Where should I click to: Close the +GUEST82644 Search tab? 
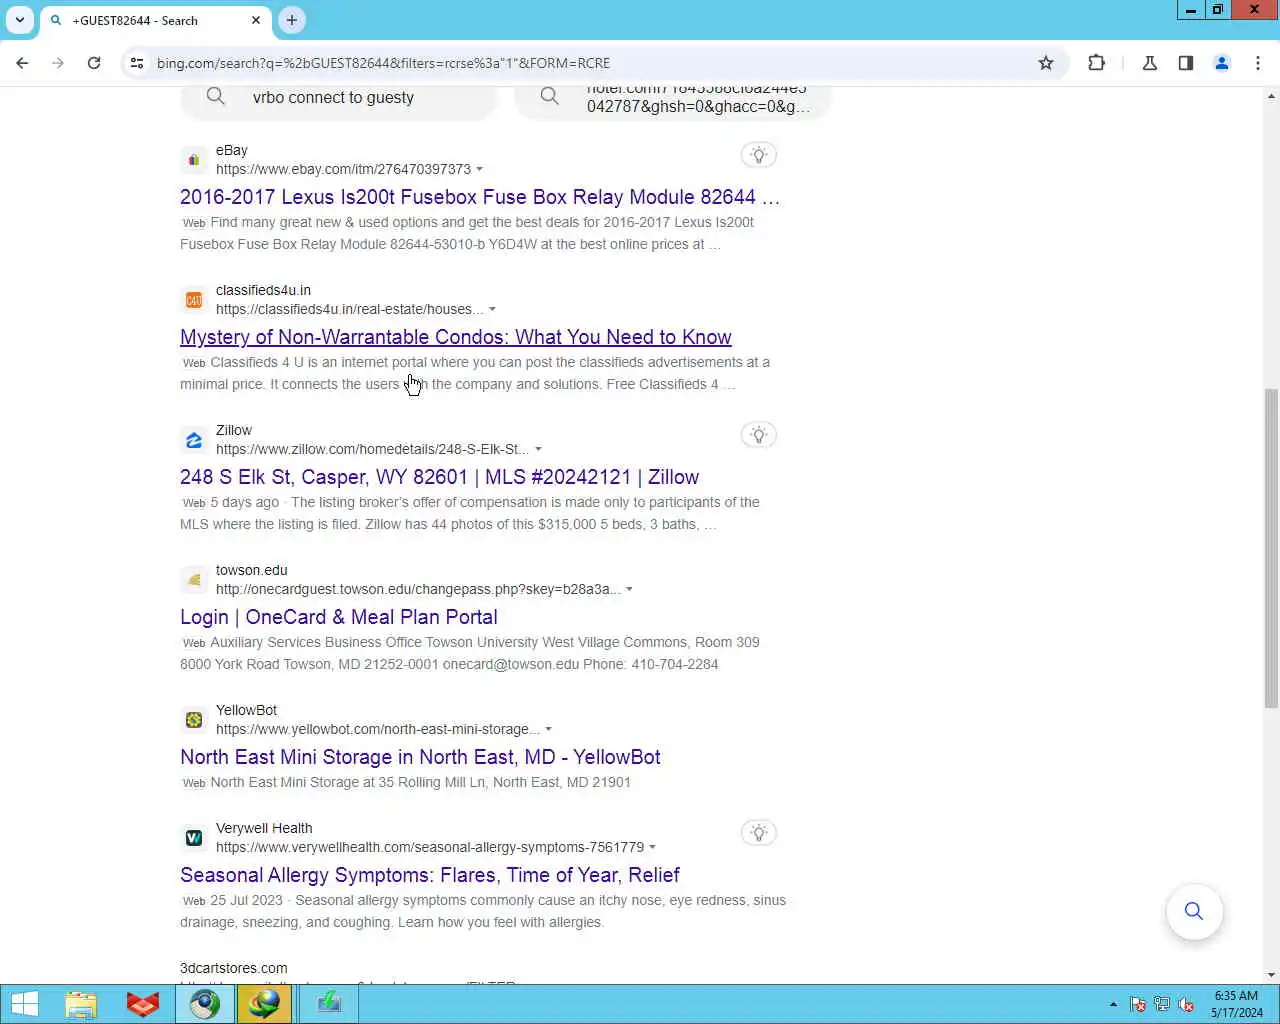pyautogui.click(x=256, y=20)
